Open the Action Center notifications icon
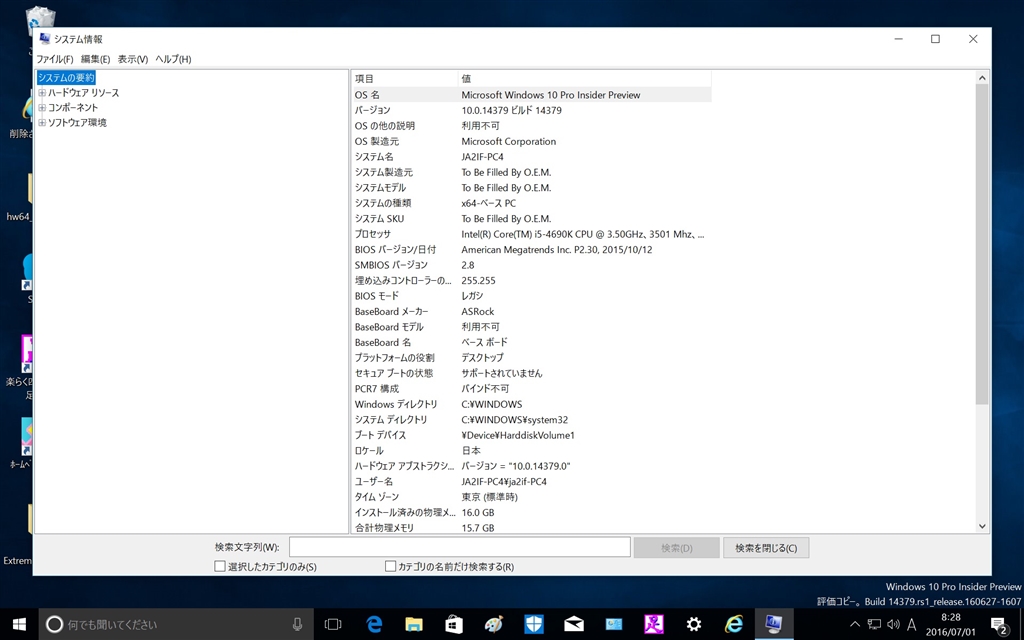 point(999,625)
